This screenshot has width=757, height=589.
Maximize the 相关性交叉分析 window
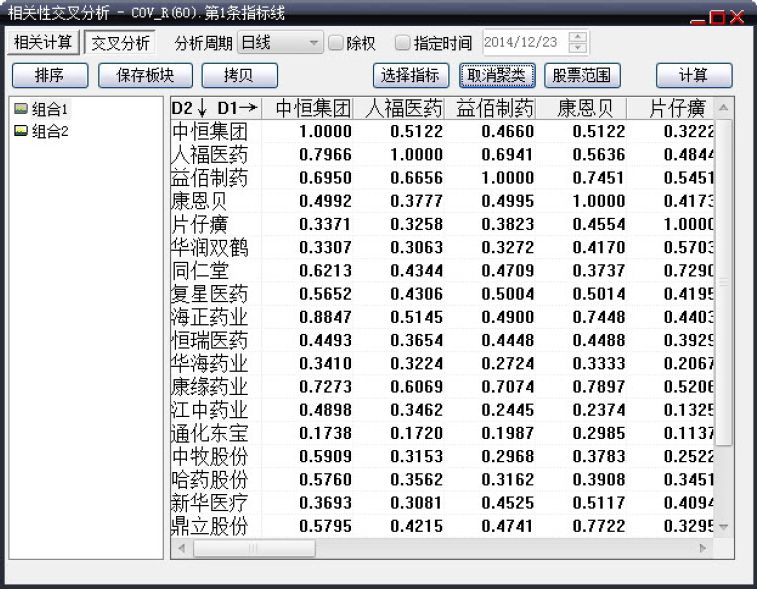tap(717, 17)
